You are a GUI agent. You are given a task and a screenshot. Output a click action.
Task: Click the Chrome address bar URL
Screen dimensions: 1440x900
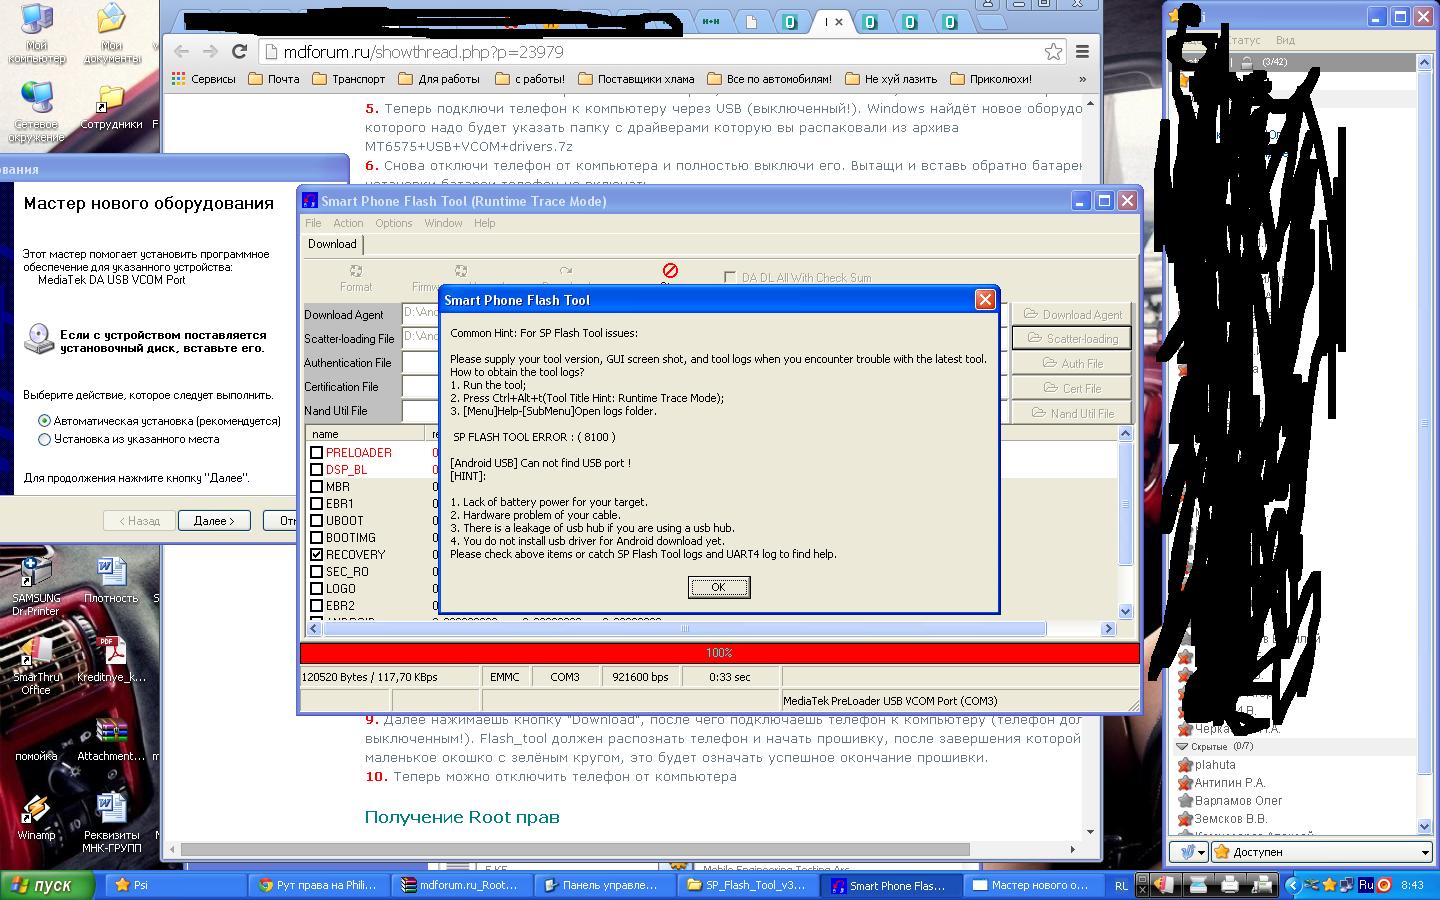tap(423, 52)
